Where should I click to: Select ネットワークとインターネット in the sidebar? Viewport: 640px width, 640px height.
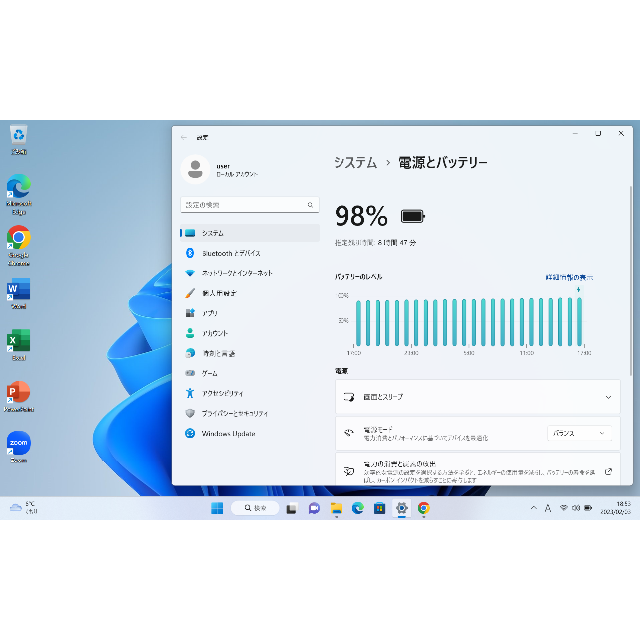(x=250, y=273)
